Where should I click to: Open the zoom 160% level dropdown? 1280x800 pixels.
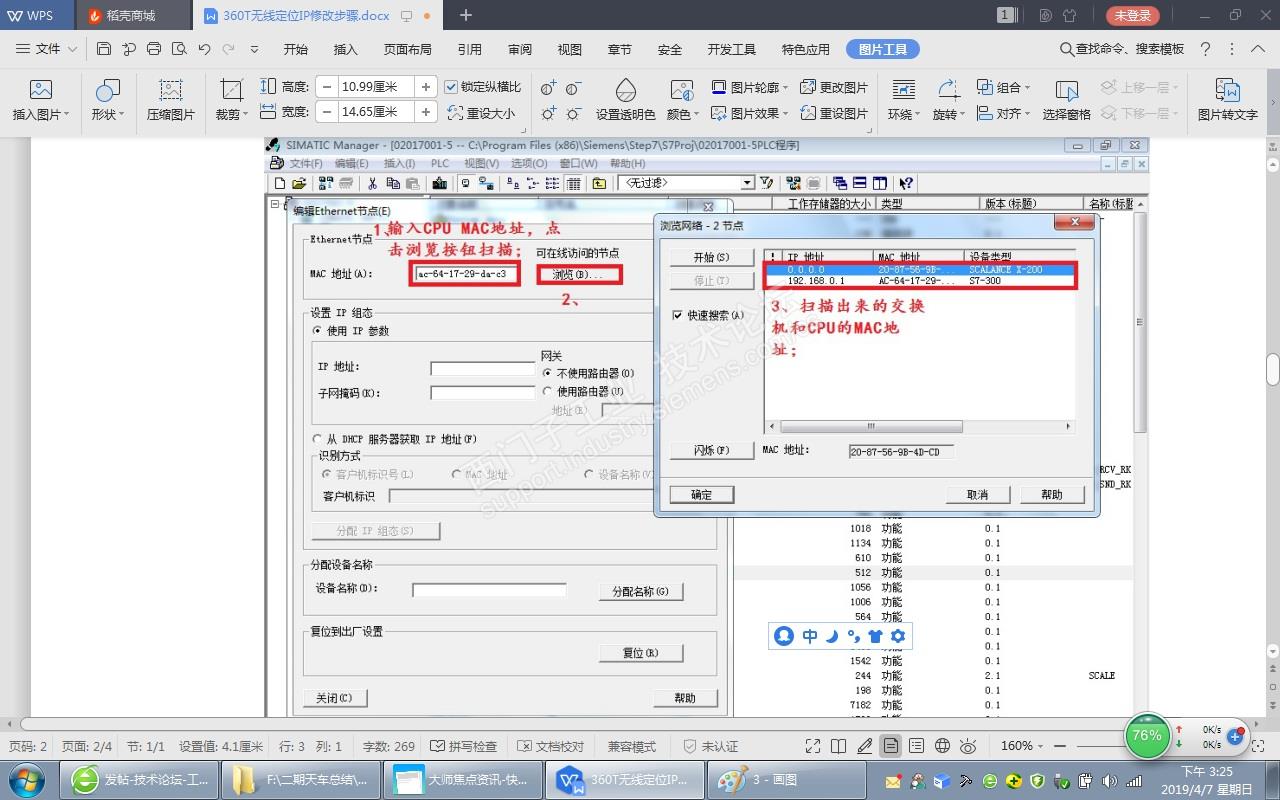coord(1021,746)
